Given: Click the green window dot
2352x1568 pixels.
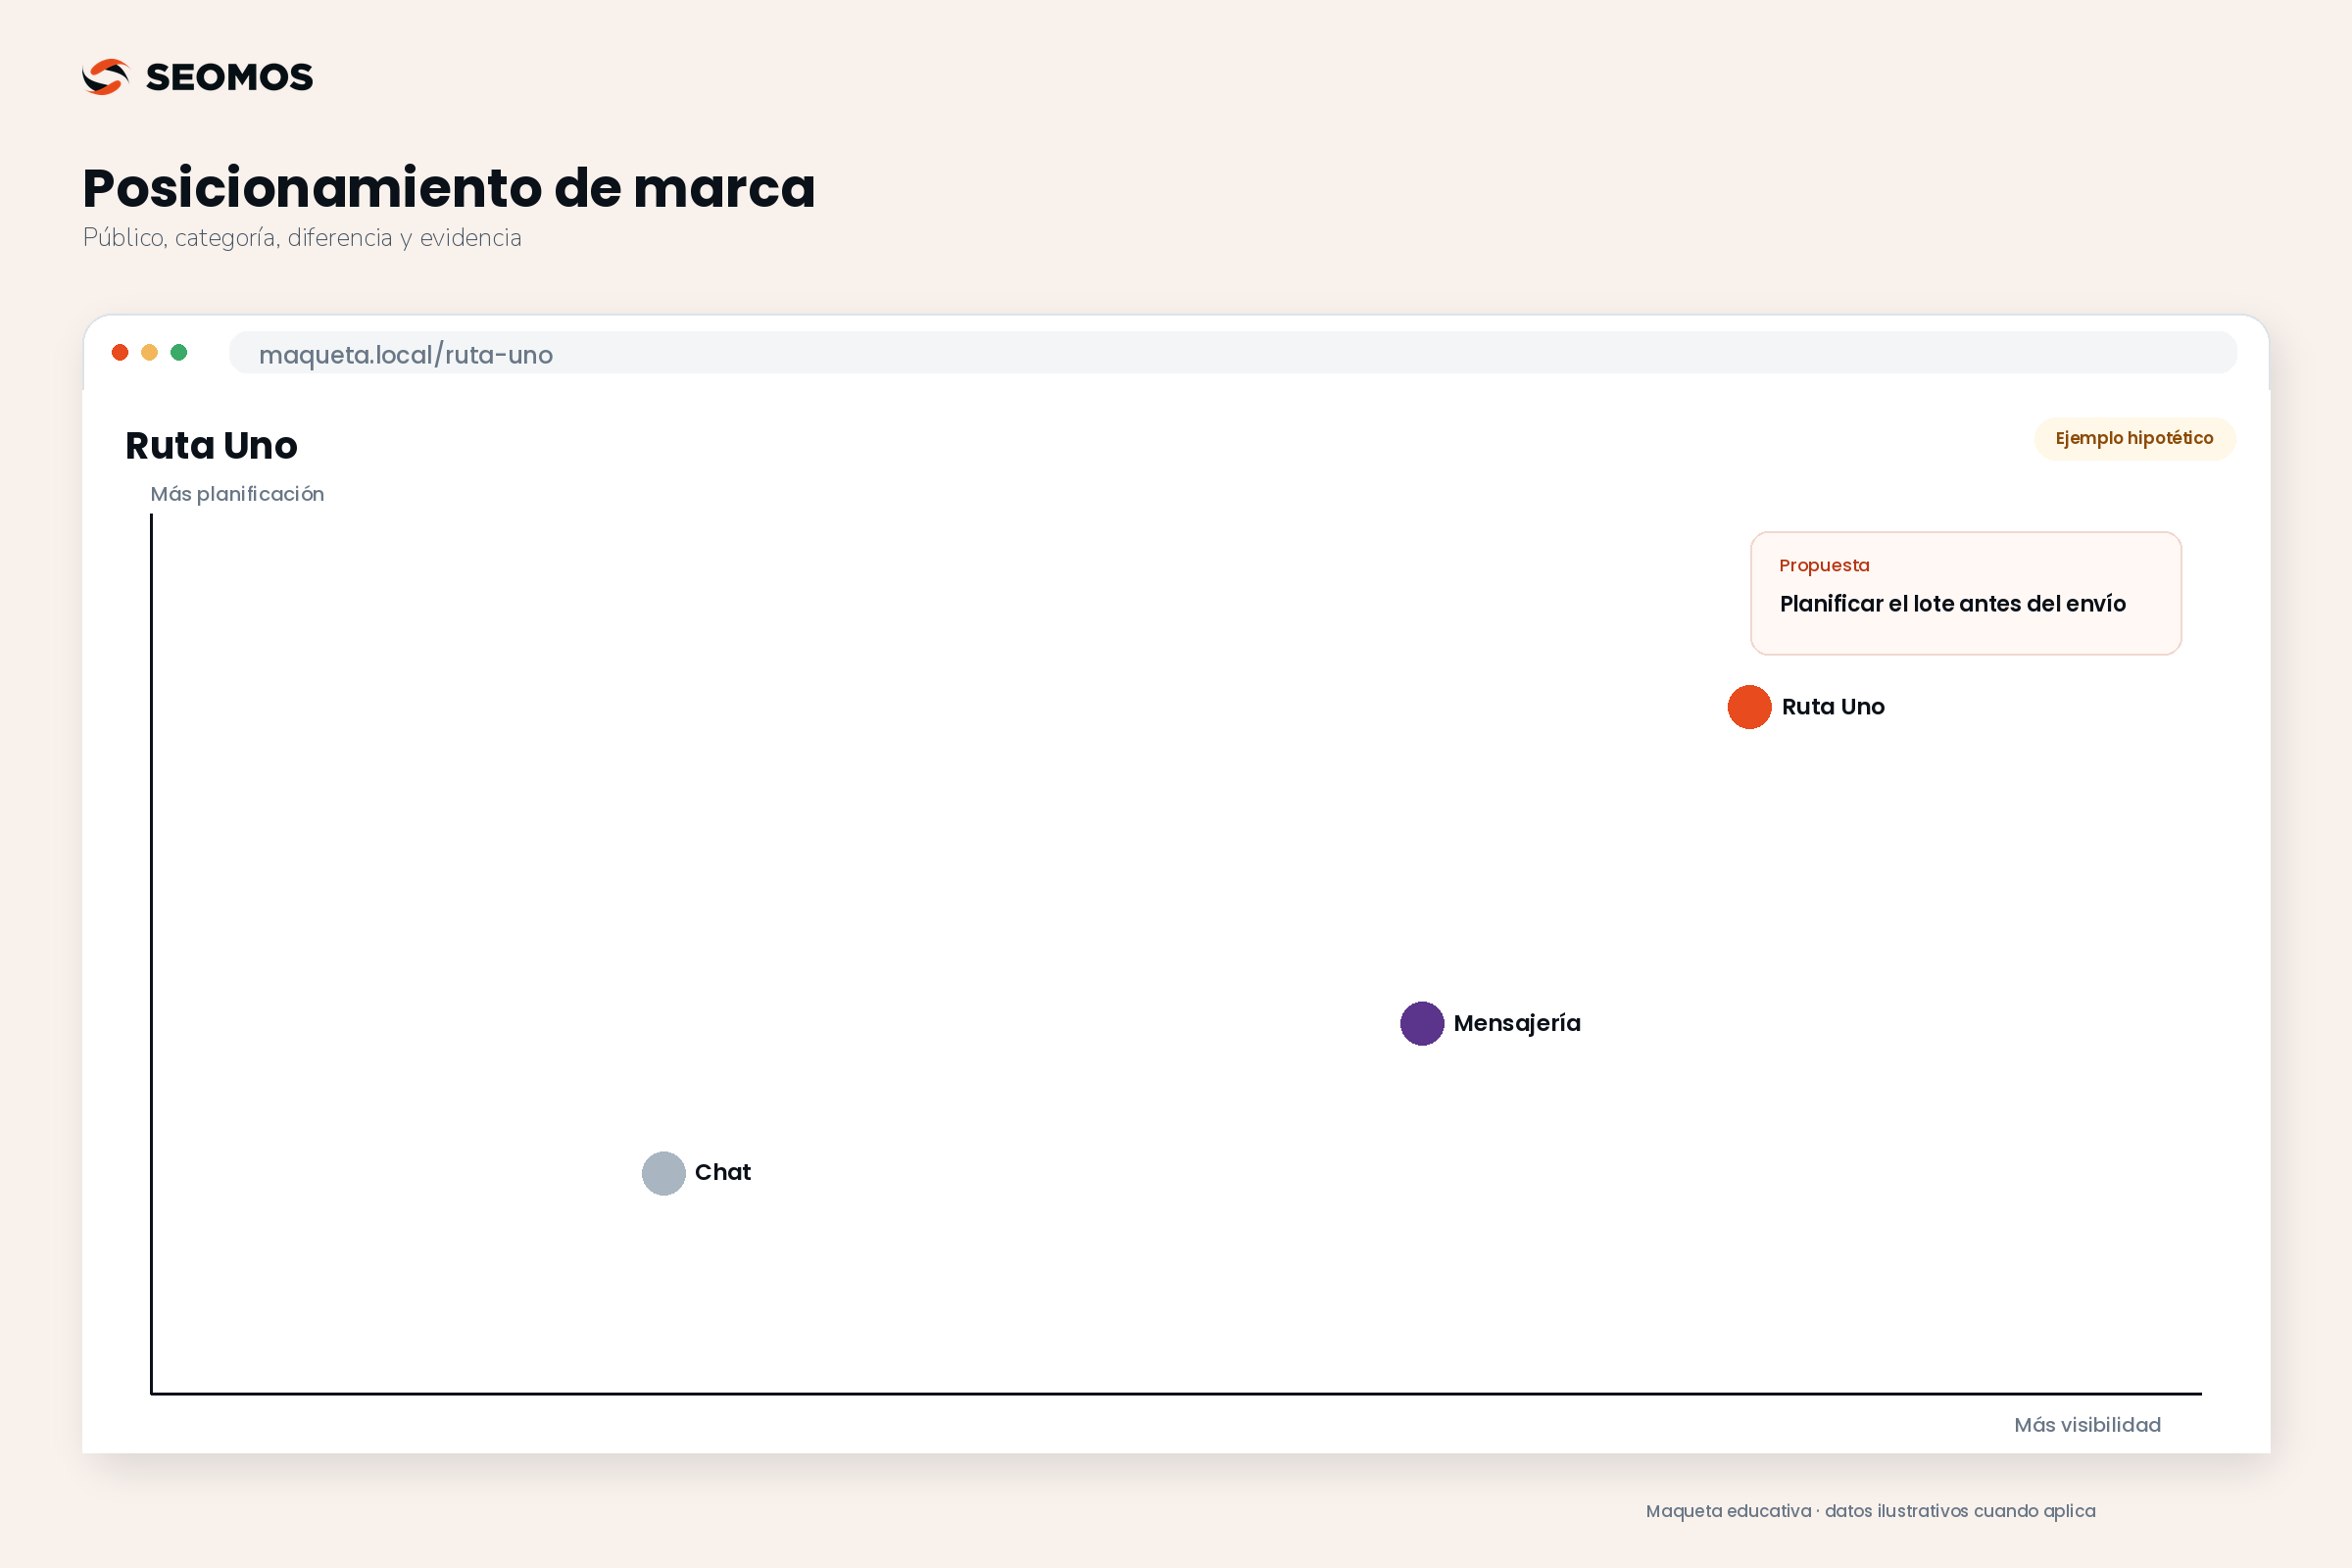Looking at the screenshot, I should click(179, 352).
